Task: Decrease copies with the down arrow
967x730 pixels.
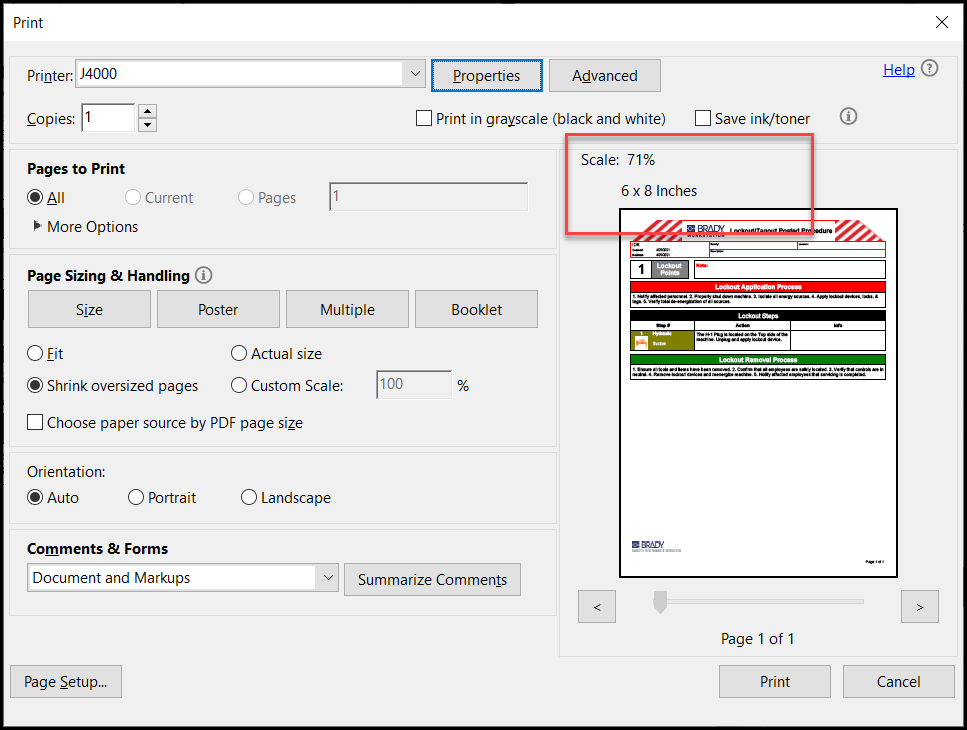Action: [x=147, y=125]
